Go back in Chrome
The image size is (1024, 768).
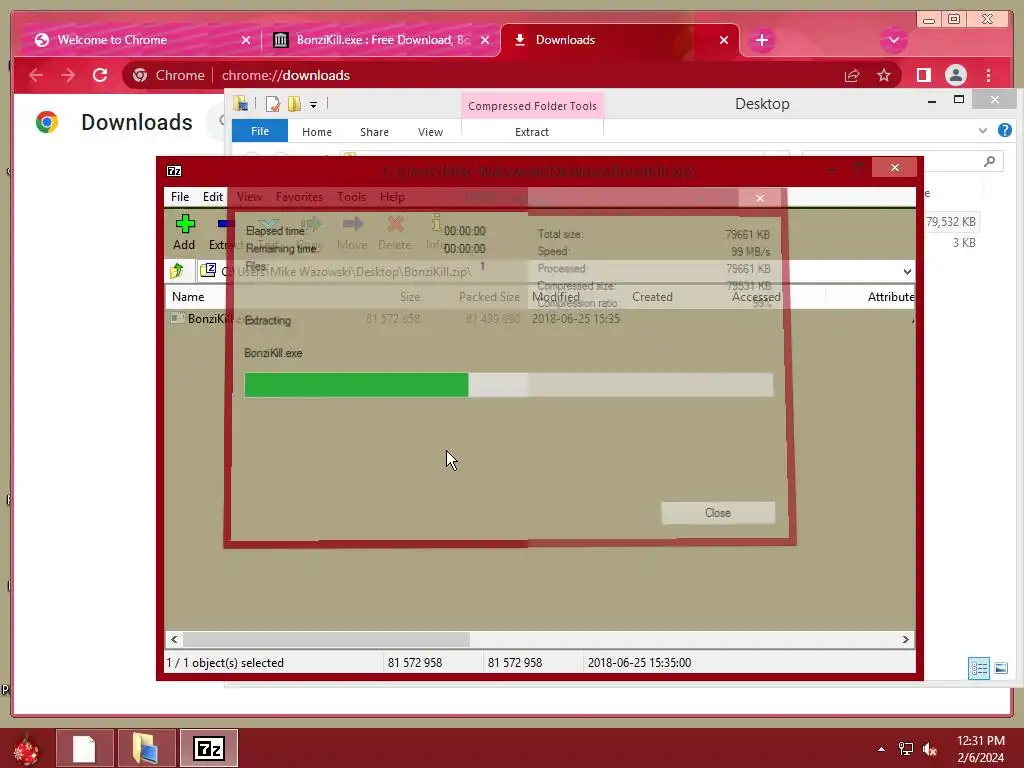(x=36, y=75)
